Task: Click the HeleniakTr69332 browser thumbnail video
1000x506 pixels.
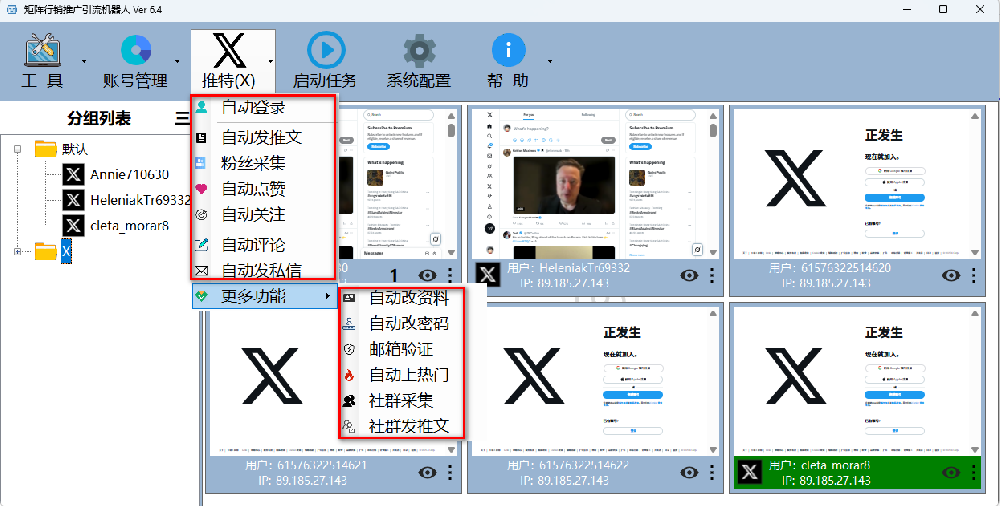Action: (x=564, y=185)
